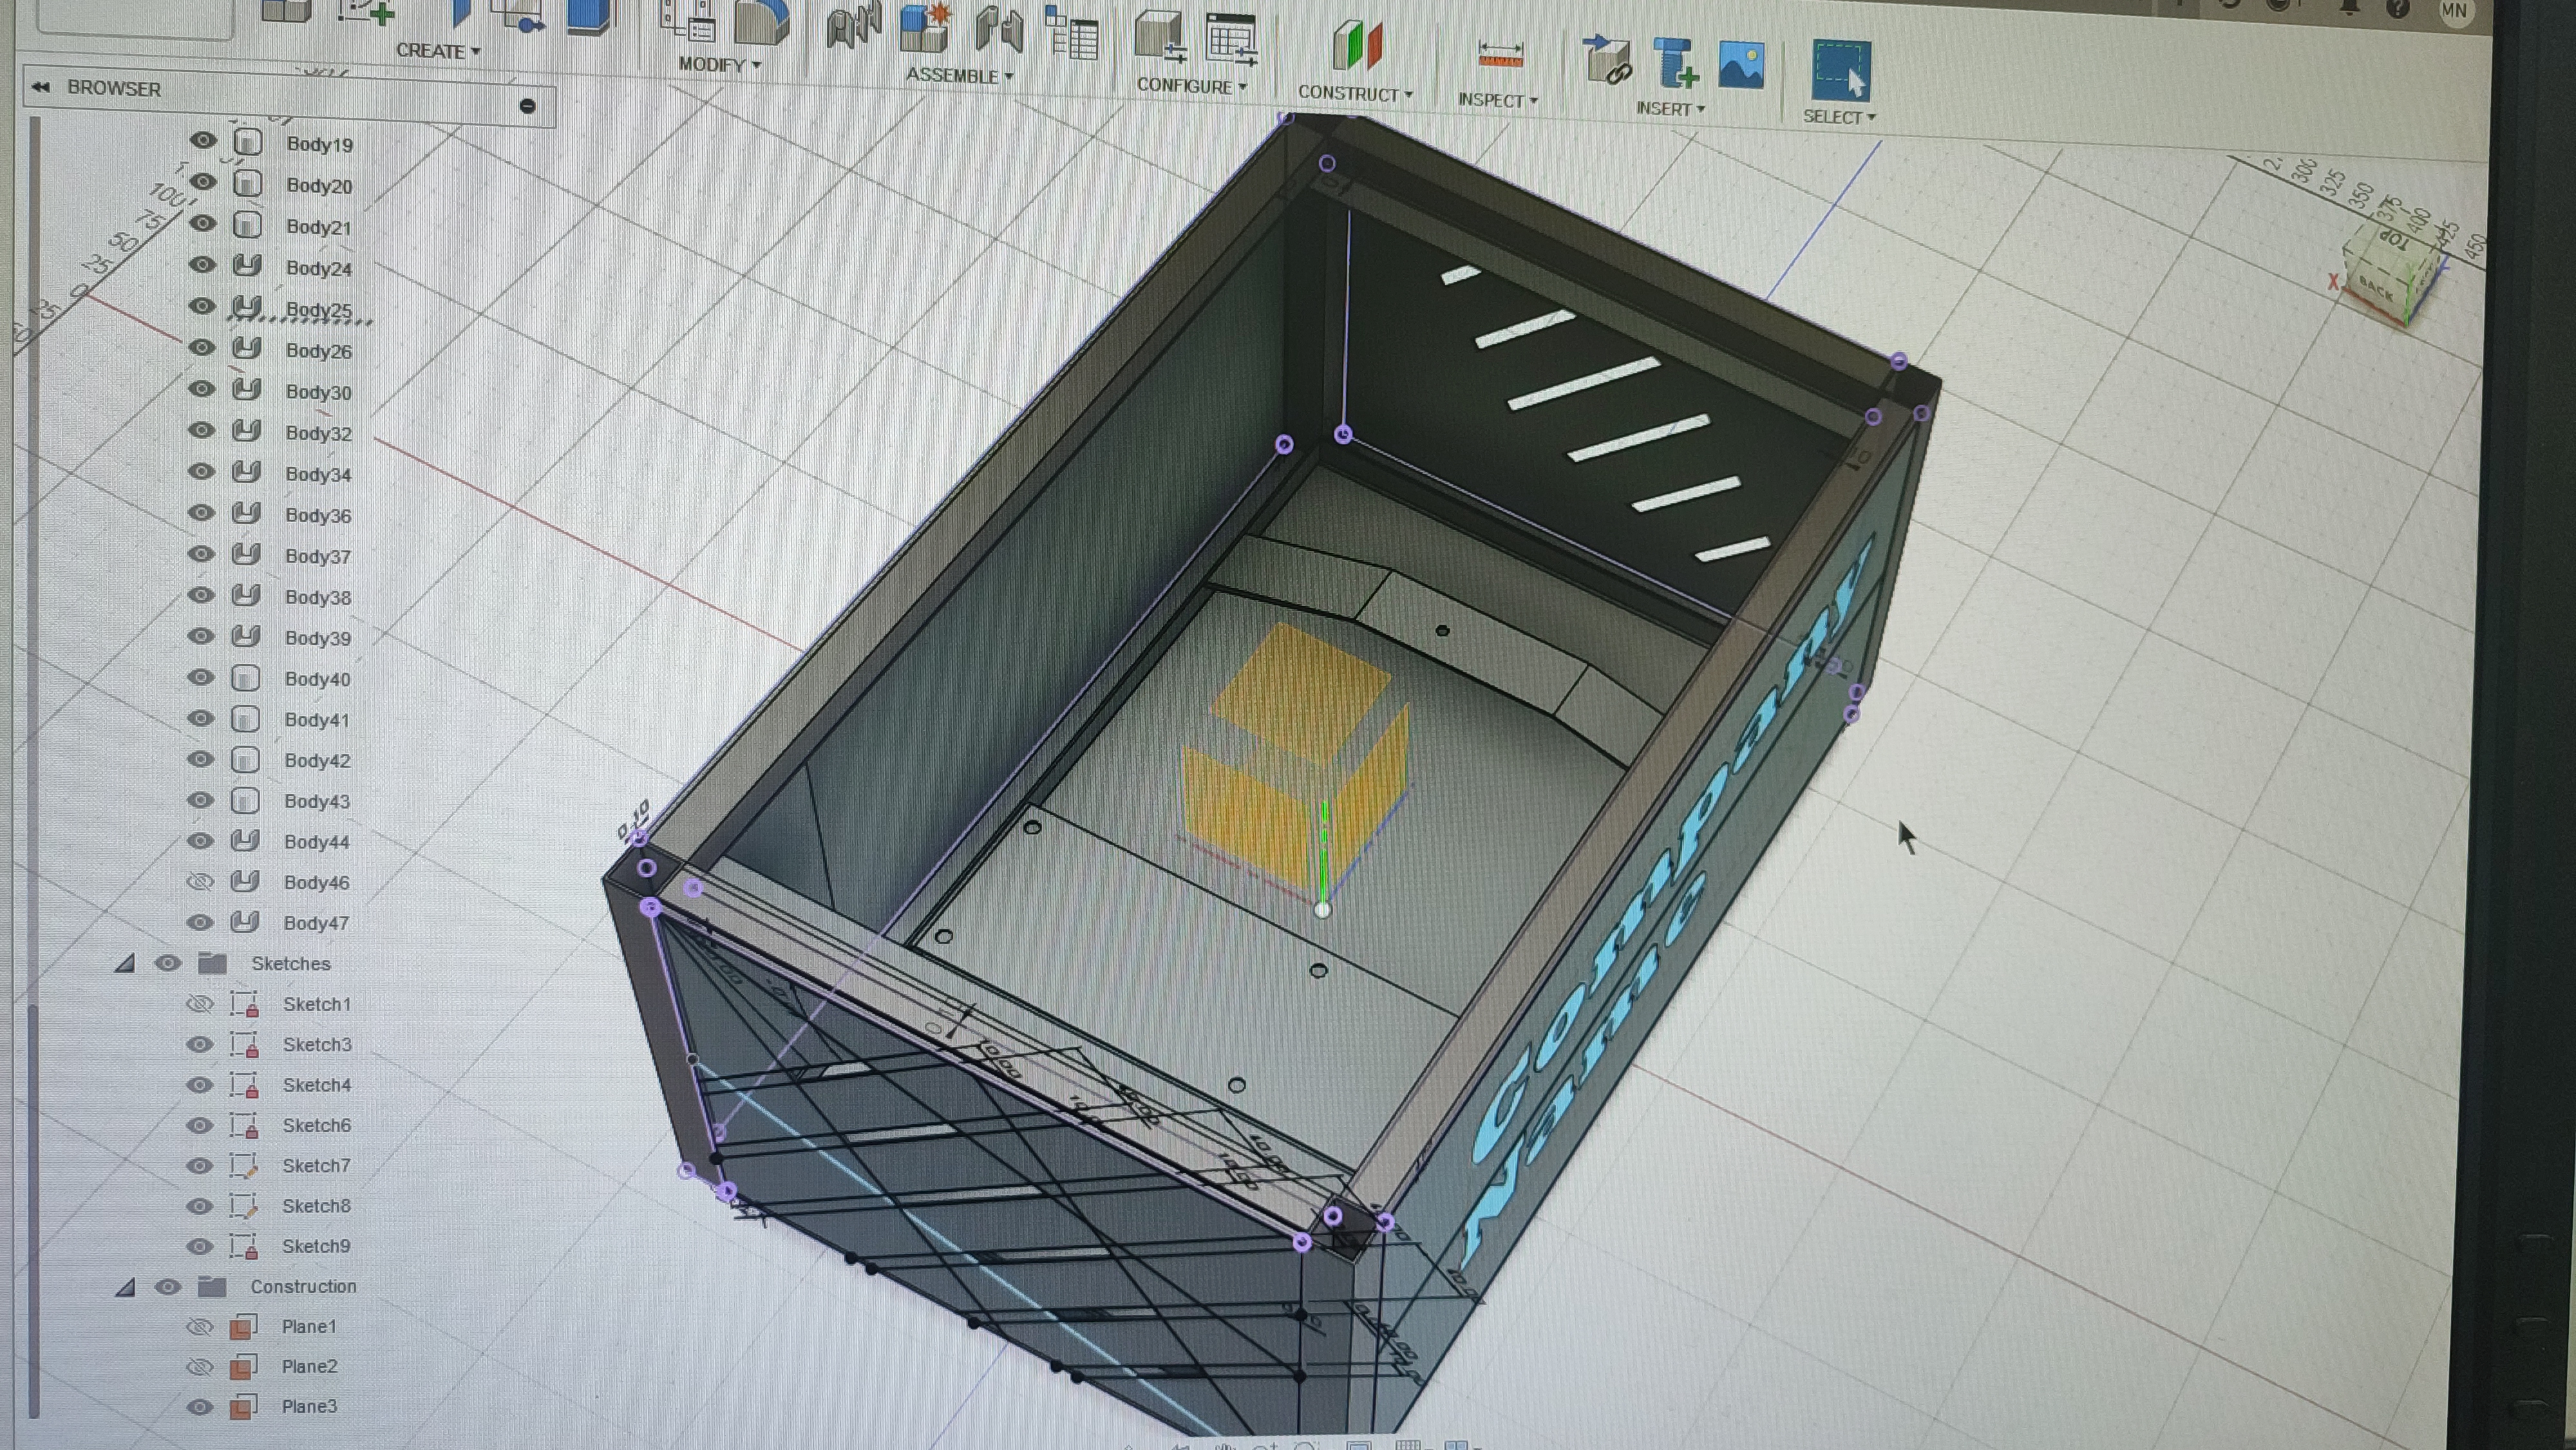Activate the window Select tool icon
The image size is (2576, 1450).
1840,70
